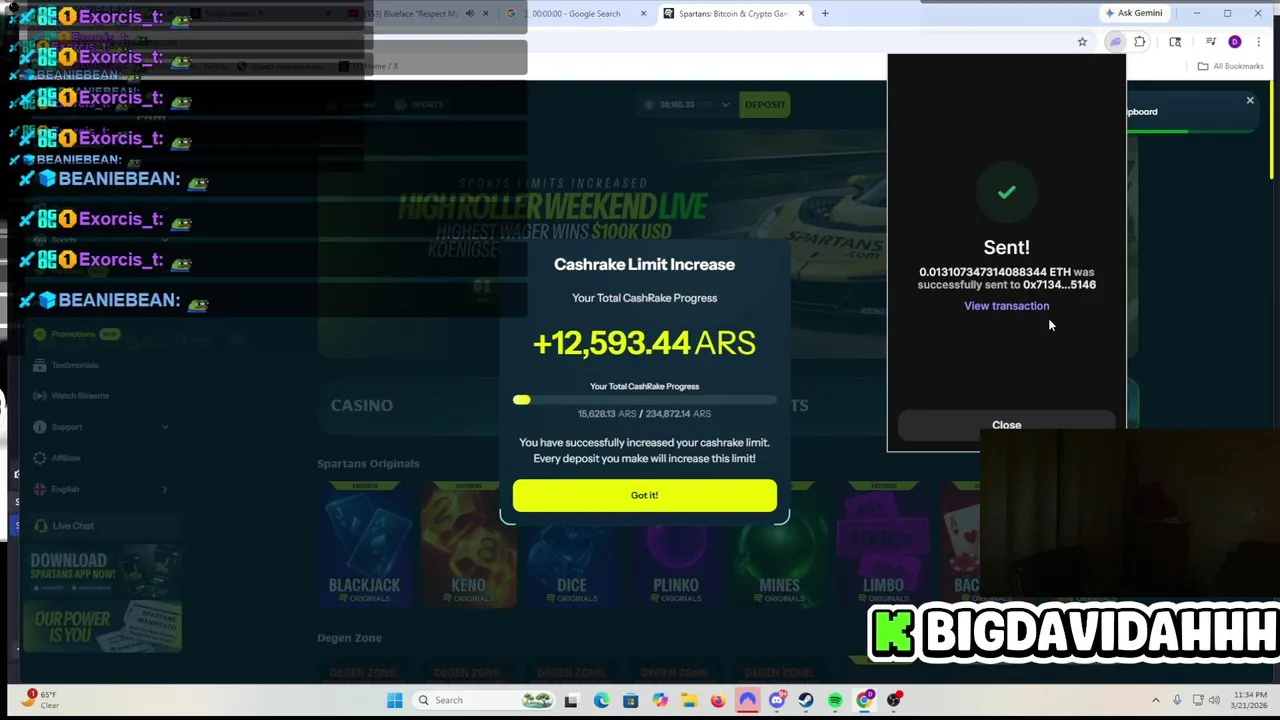1280x720 pixels.
Task: Click the CashRake progress bar
Action: pos(645,400)
